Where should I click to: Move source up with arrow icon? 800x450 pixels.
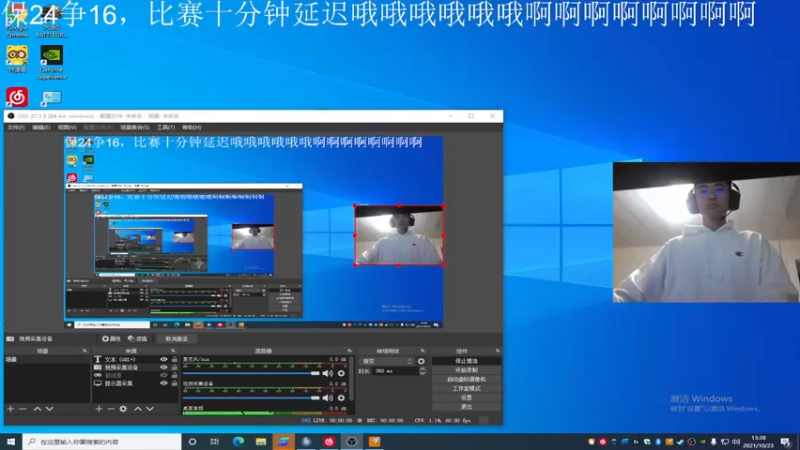tap(138, 409)
